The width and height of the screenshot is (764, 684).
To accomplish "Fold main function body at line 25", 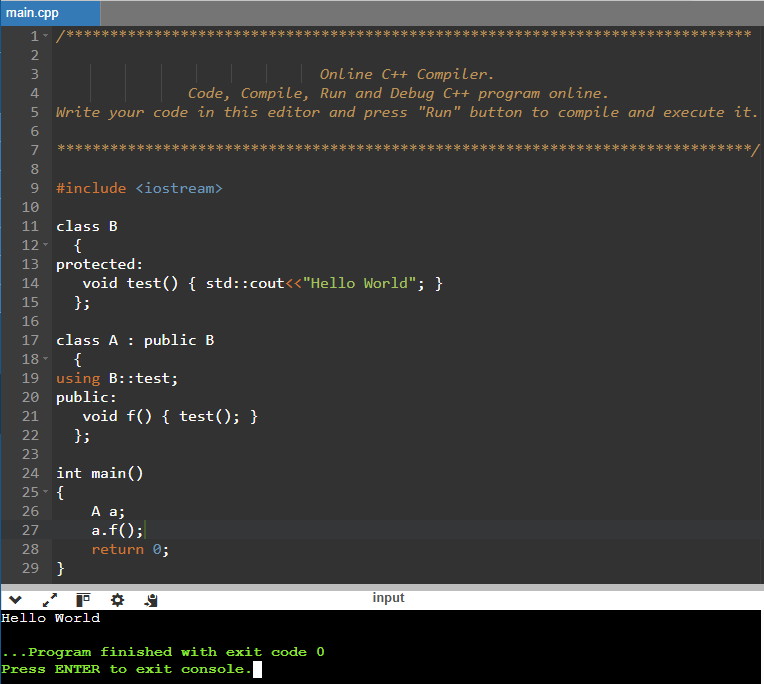I will [x=46, y=492].
